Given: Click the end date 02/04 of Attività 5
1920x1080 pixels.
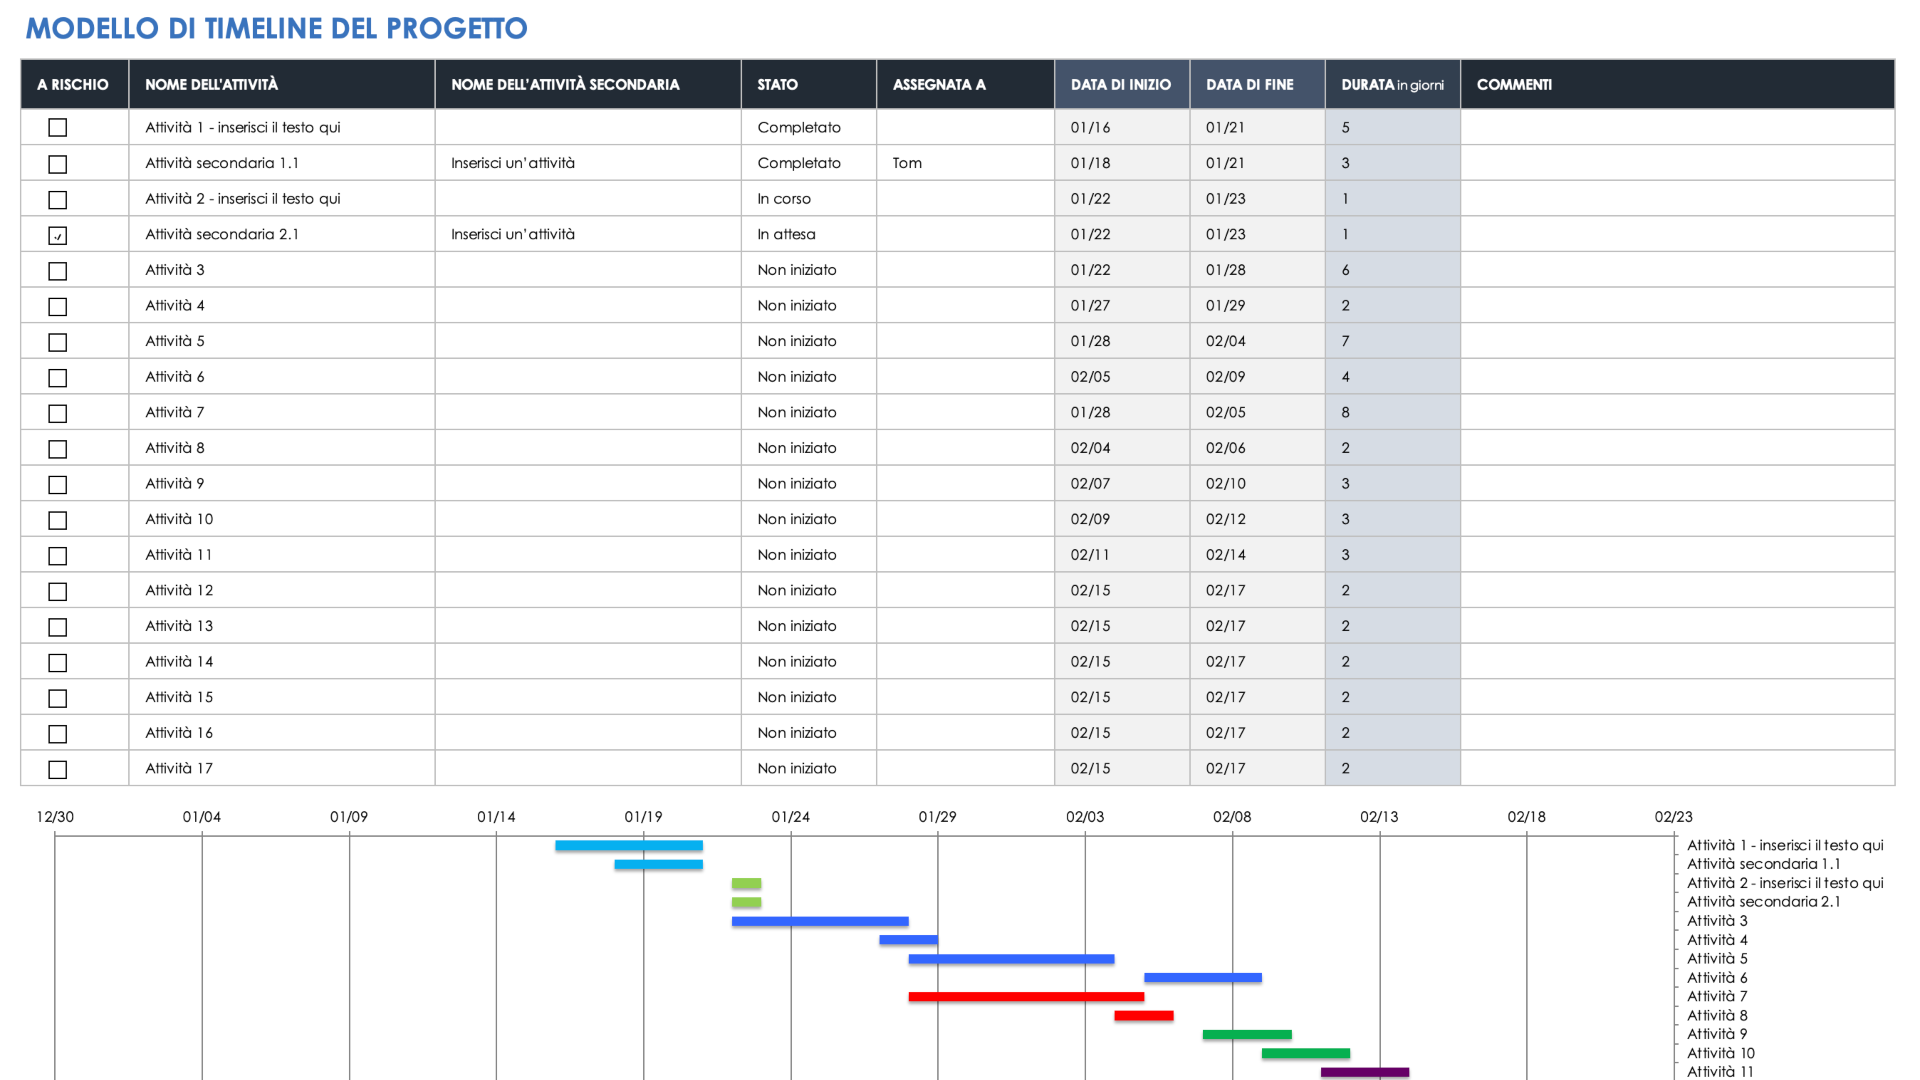Looking at the screenshot, I should pyautogui.click(x=1258, y=341).
